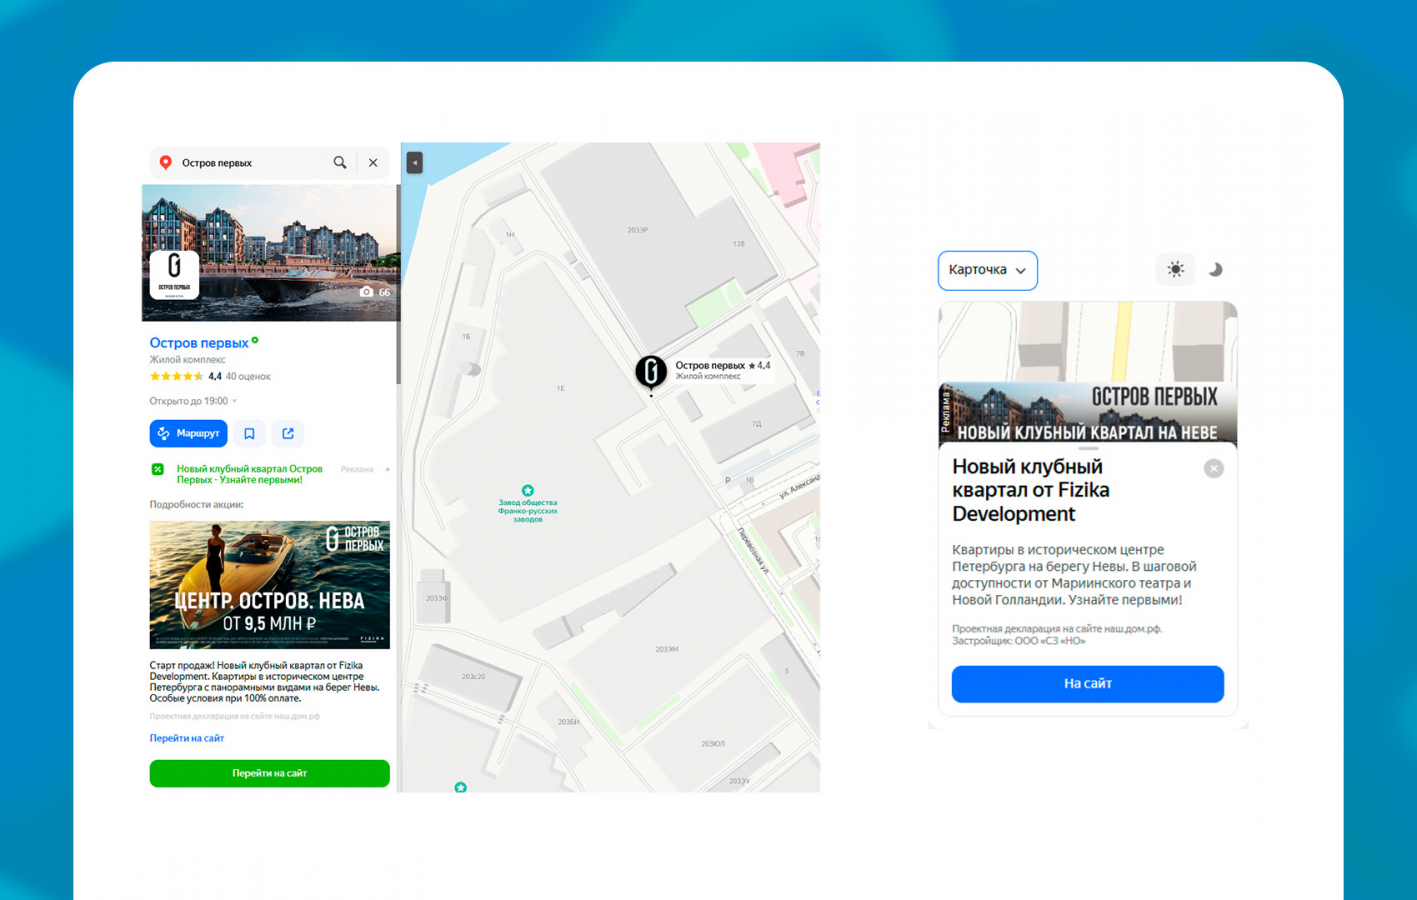Open the 'Карточка' view dropdown
The width and height of the screenshot is (1417, 900).
pos(988,270)
